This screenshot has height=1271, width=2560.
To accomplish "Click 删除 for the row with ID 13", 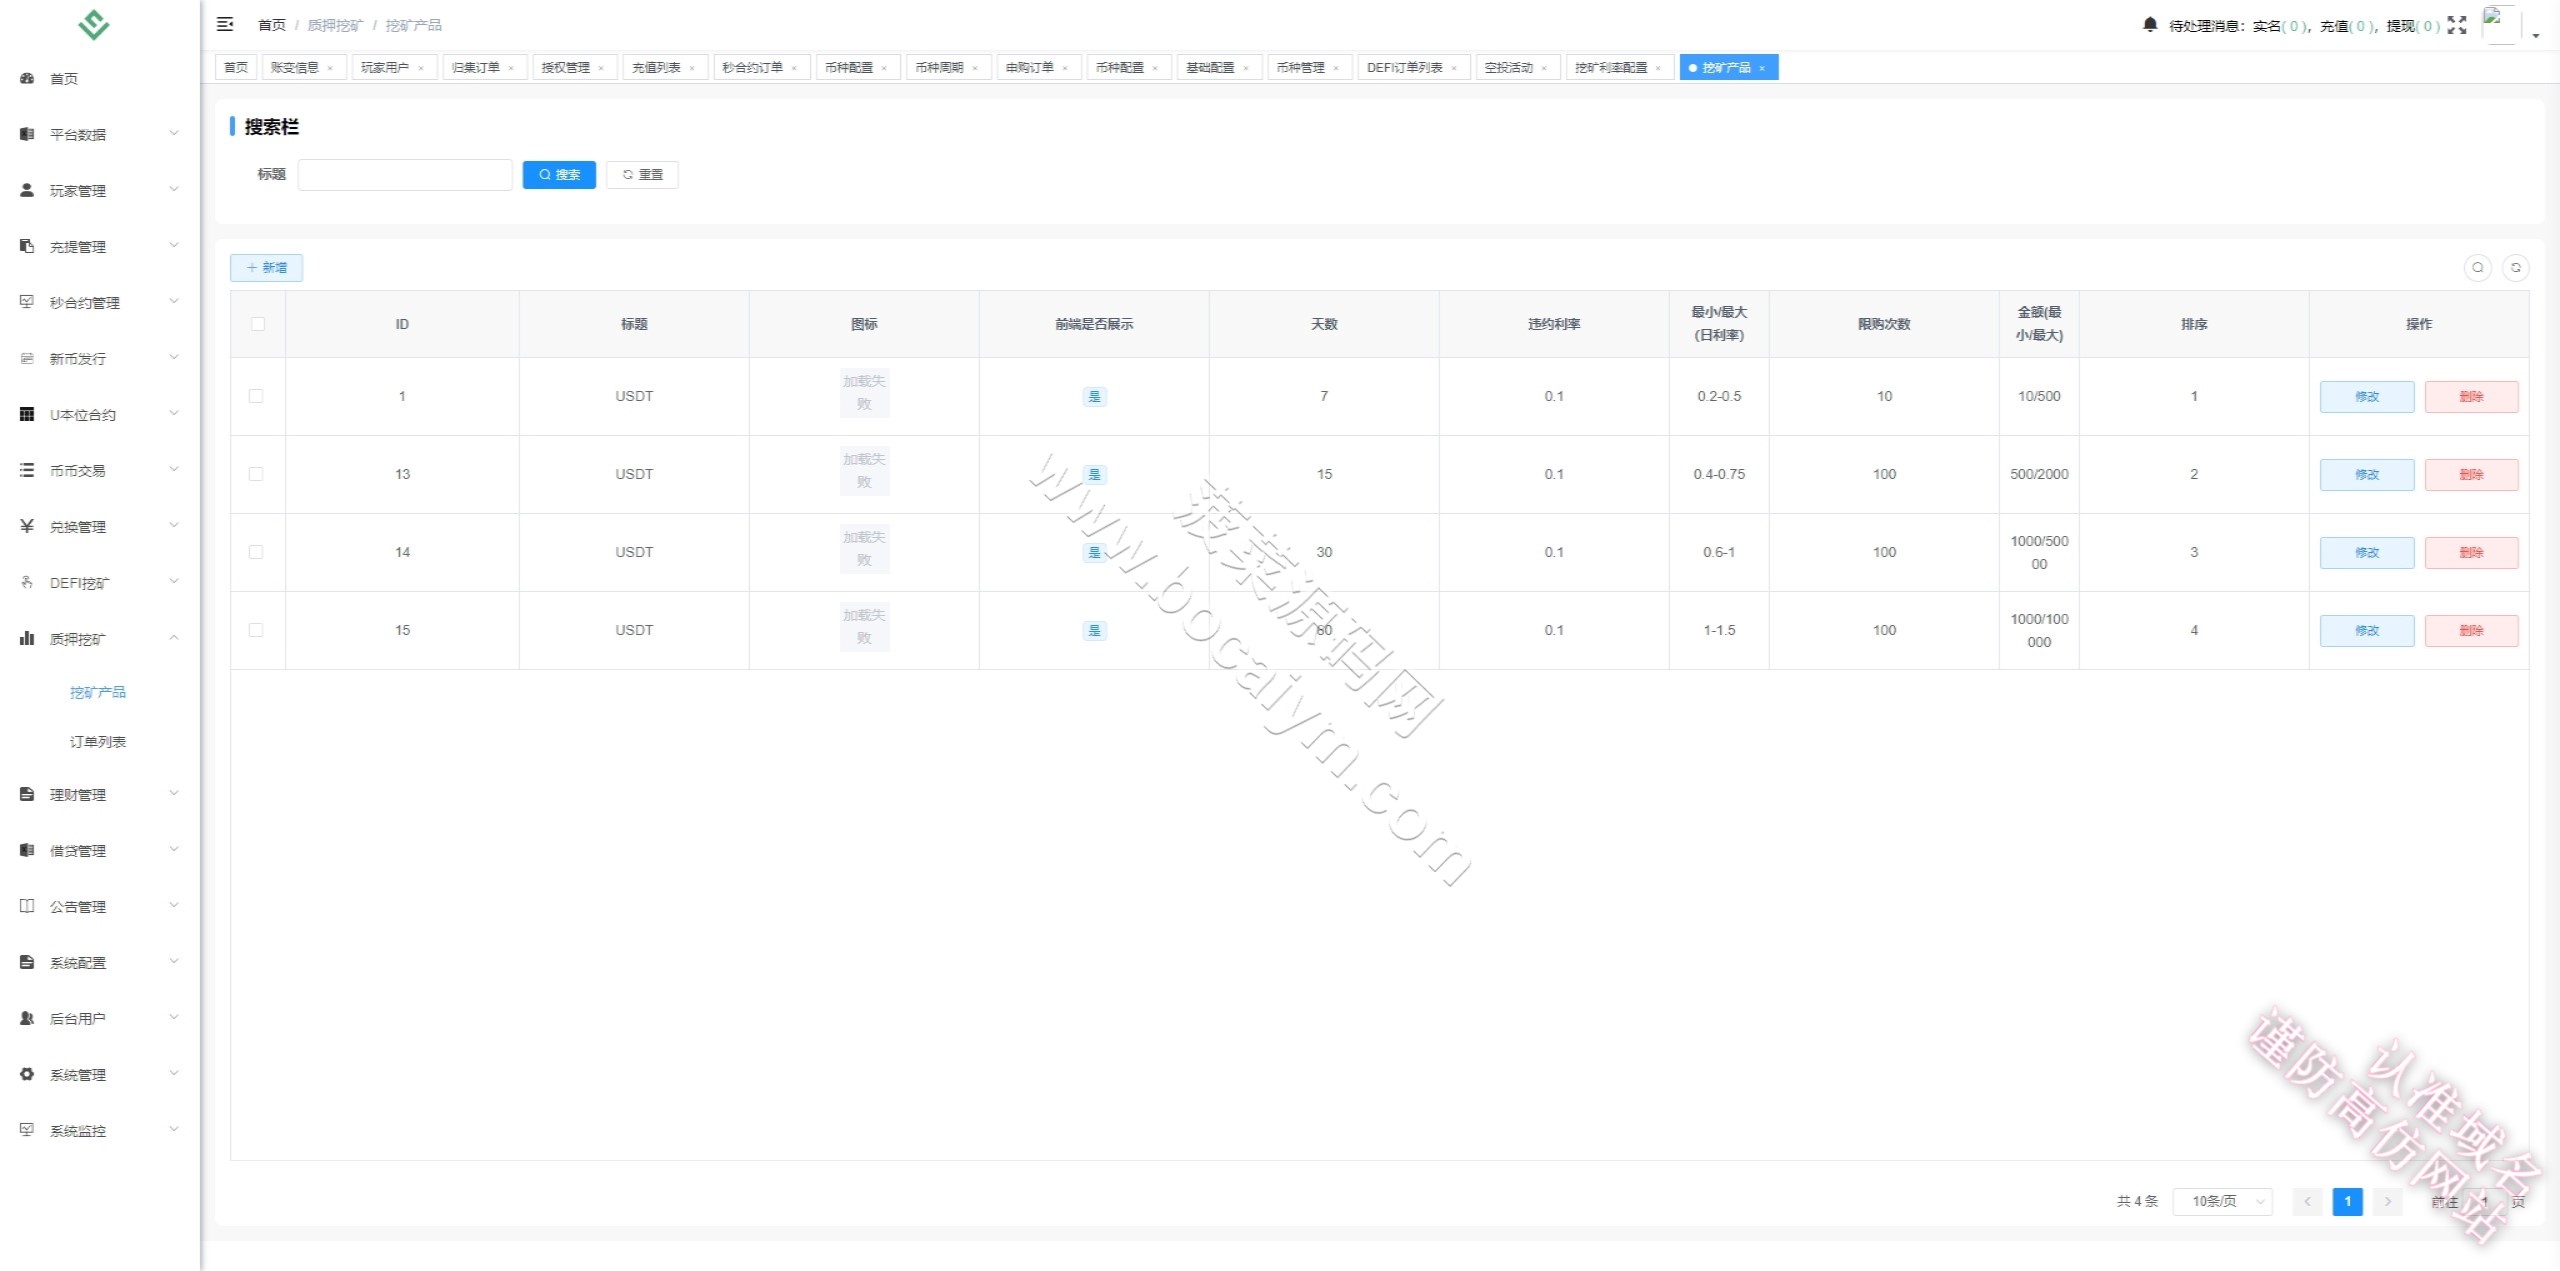I will coord(2471,474).
